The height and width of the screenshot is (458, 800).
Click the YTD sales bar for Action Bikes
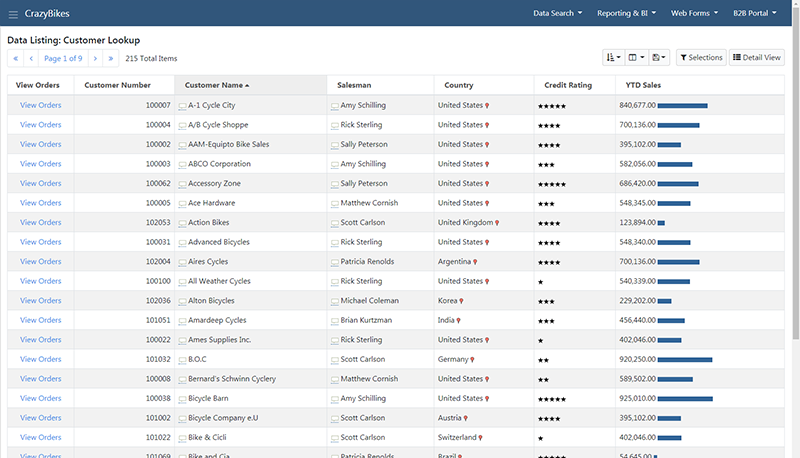tap(661, 223)
